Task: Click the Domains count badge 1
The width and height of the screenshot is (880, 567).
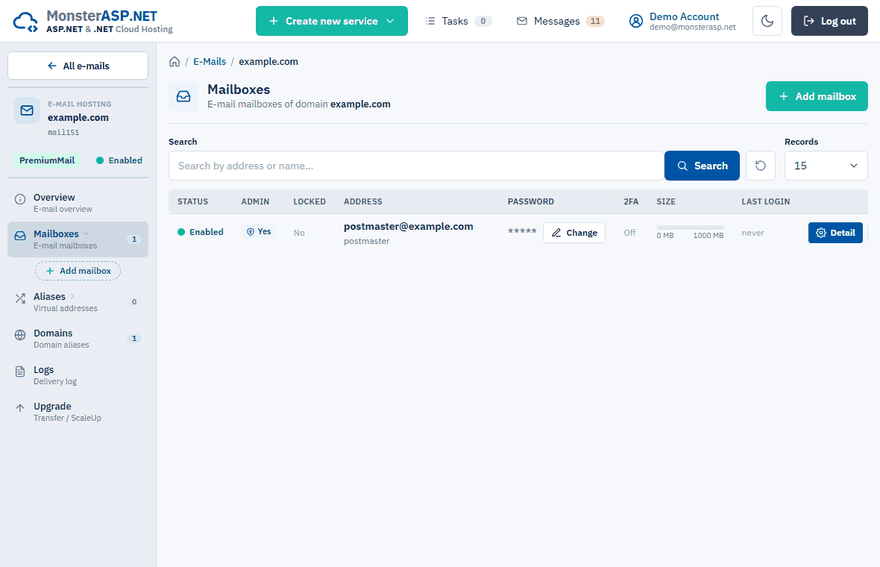Action: (134, 339)
